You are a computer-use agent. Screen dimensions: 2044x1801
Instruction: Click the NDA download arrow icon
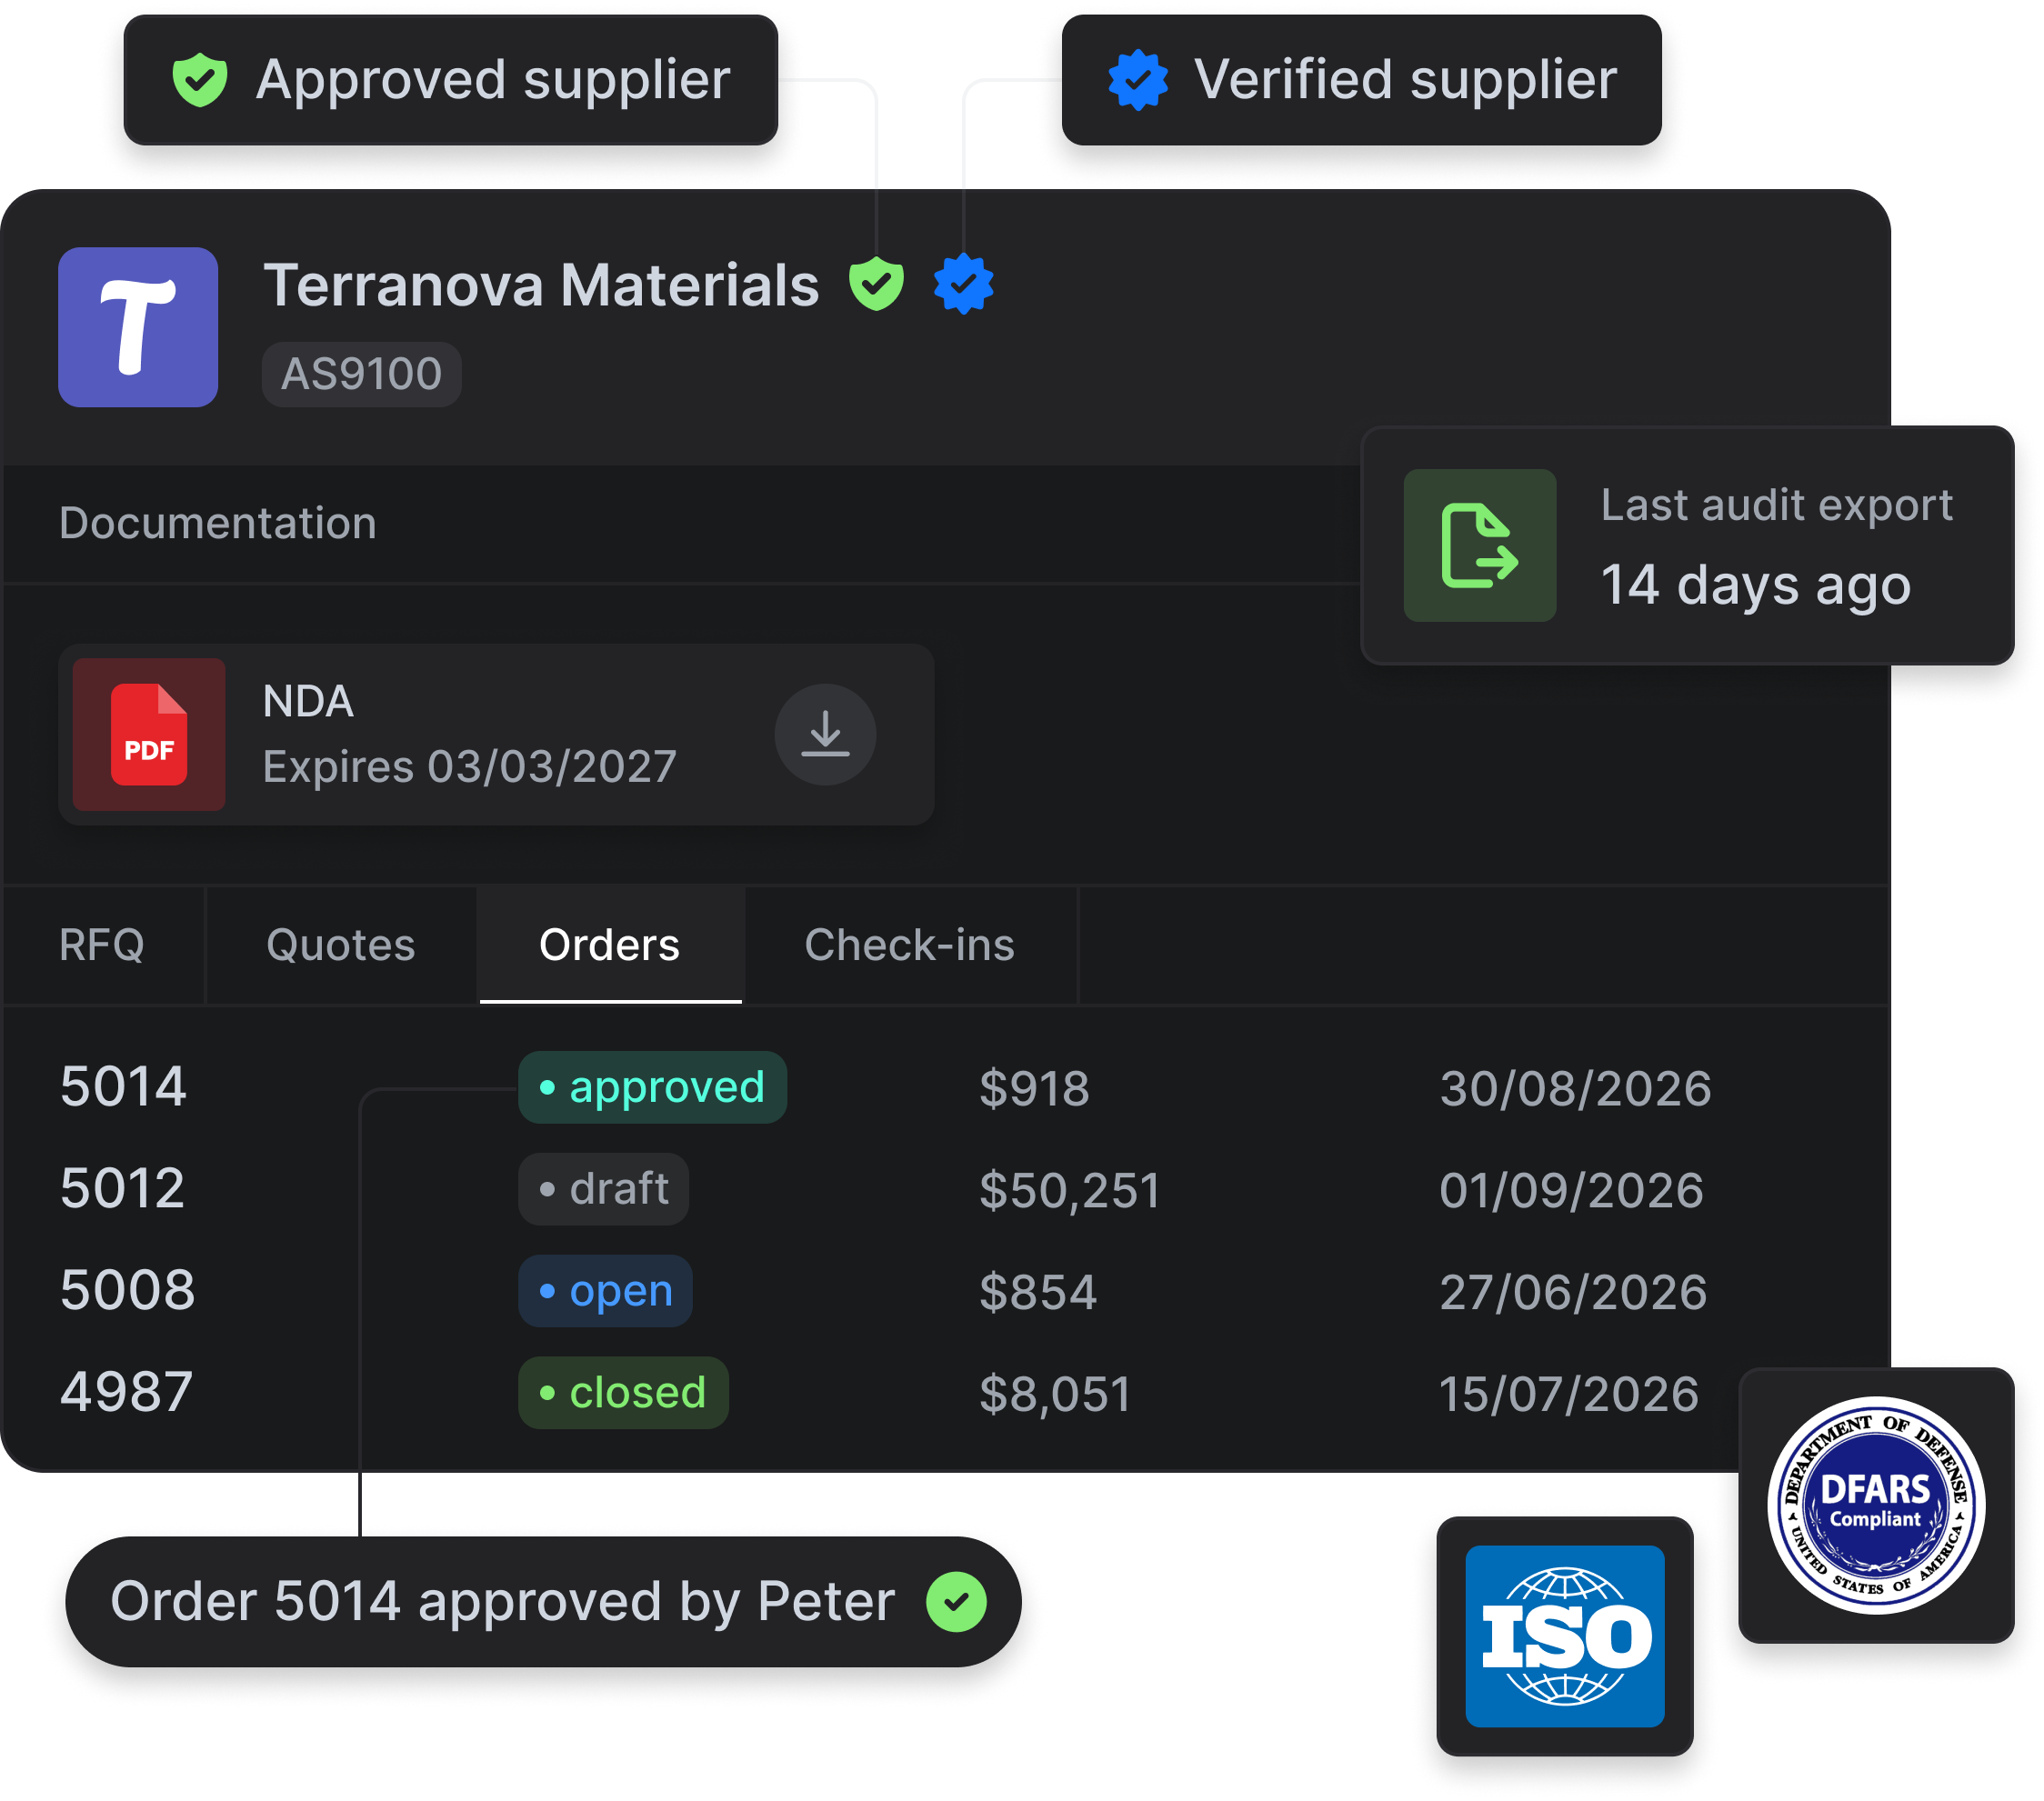(825, 734)
